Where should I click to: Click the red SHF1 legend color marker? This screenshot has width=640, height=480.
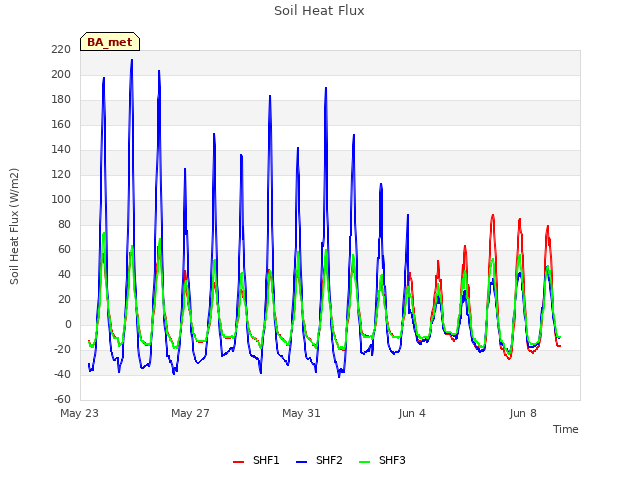(238, 462)
